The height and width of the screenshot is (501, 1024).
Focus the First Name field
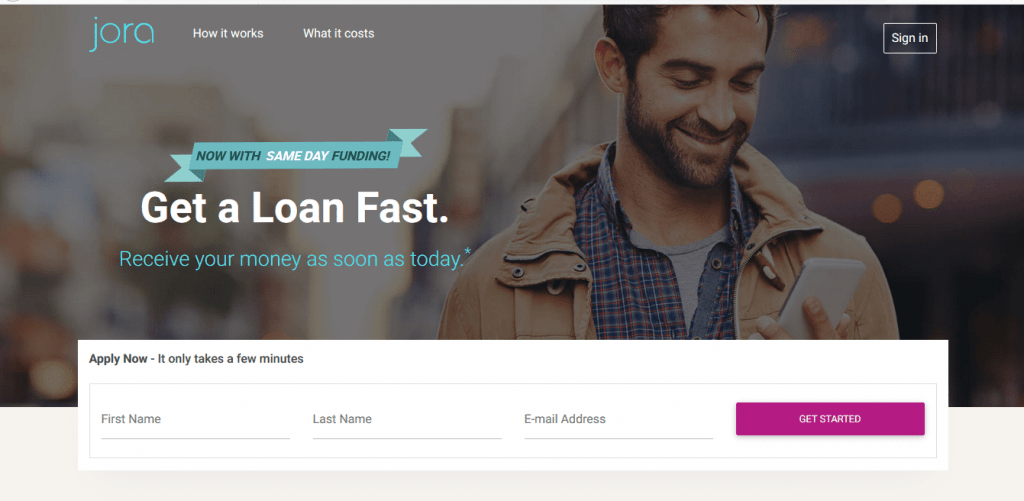tap(195, 420)
